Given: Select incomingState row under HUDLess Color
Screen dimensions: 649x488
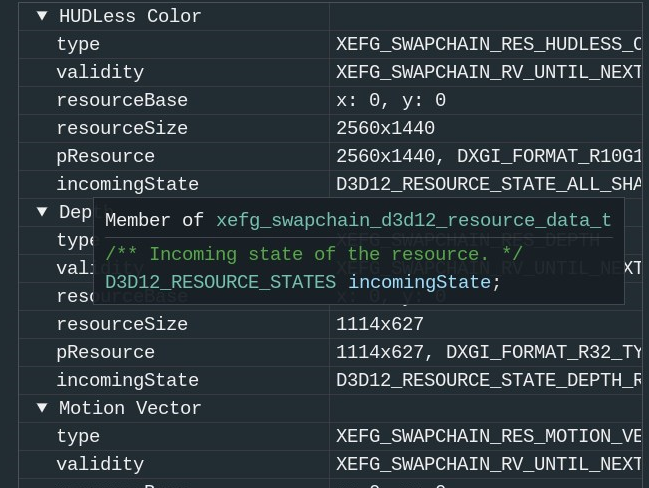Looking at the screenshot, I should [127, 184].
